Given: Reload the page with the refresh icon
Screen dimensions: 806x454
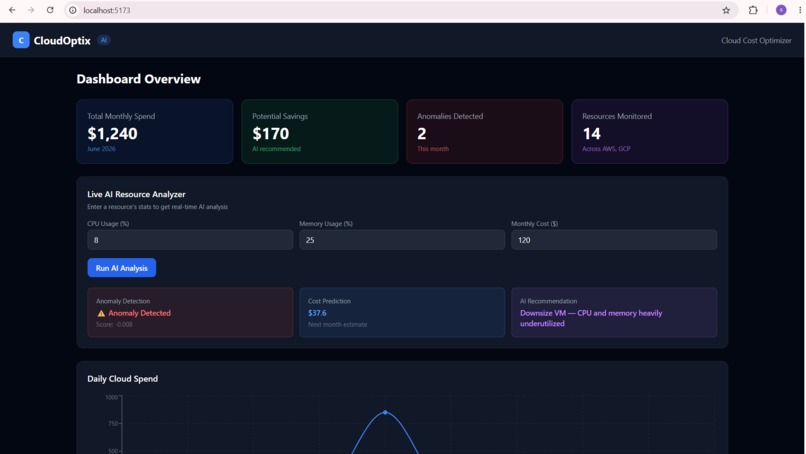Looking at the screenshot, I should (x=50, y=10).
